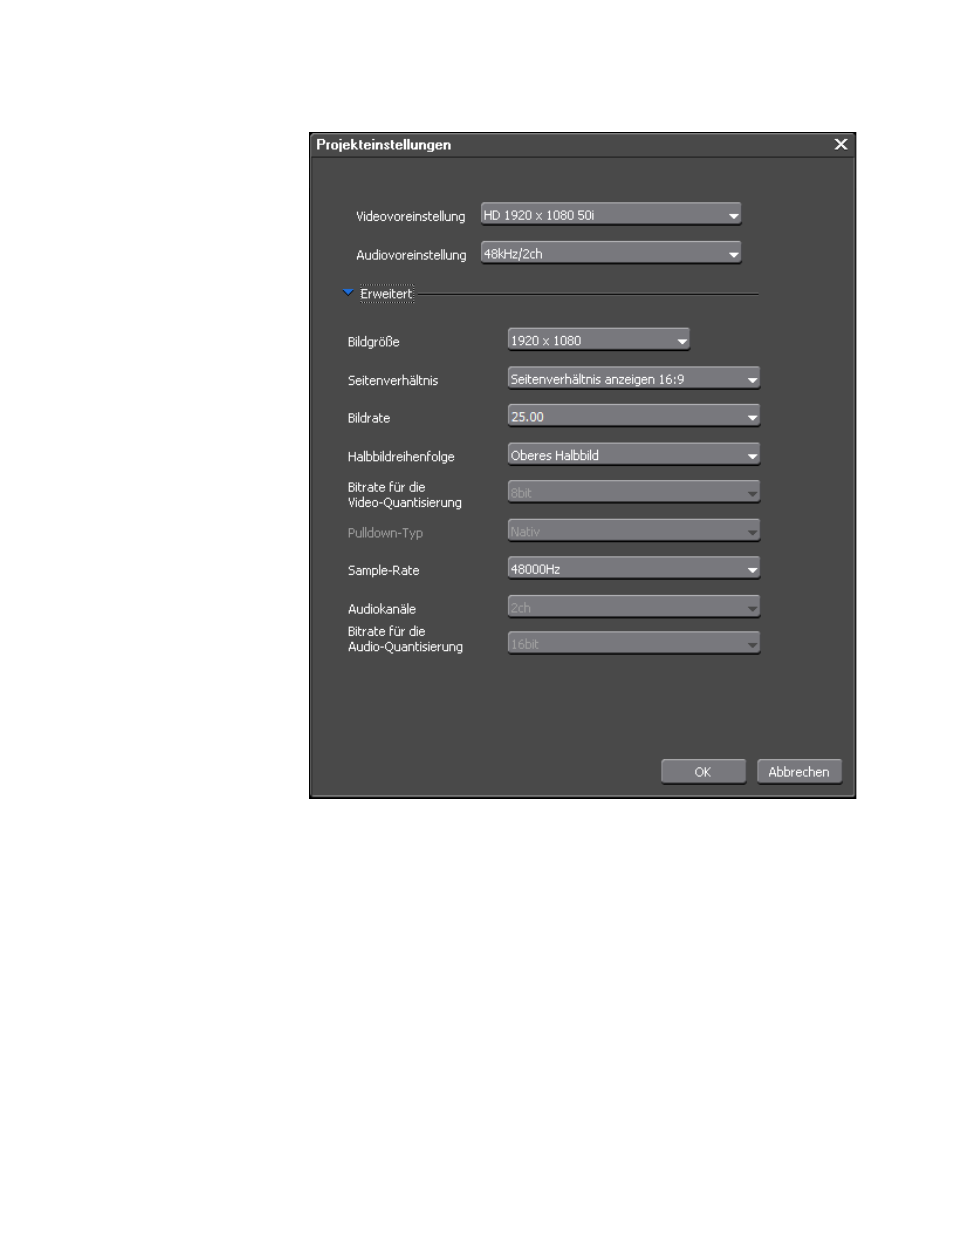Click the disabled Audio-Quantisierung 16bit dropdown

[x=634, y=644]
